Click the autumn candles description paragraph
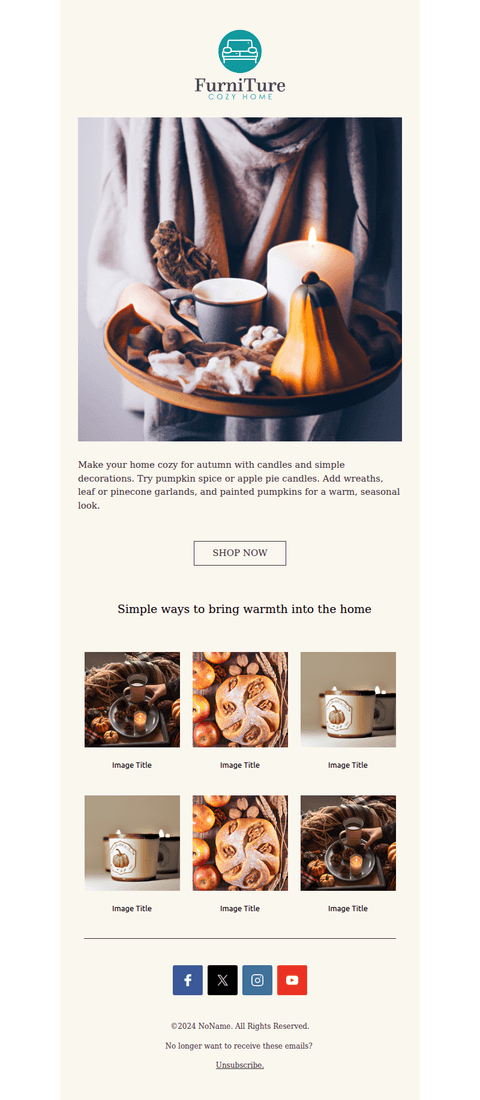Screen dimensions: 480x1100 tap(239, 485)
